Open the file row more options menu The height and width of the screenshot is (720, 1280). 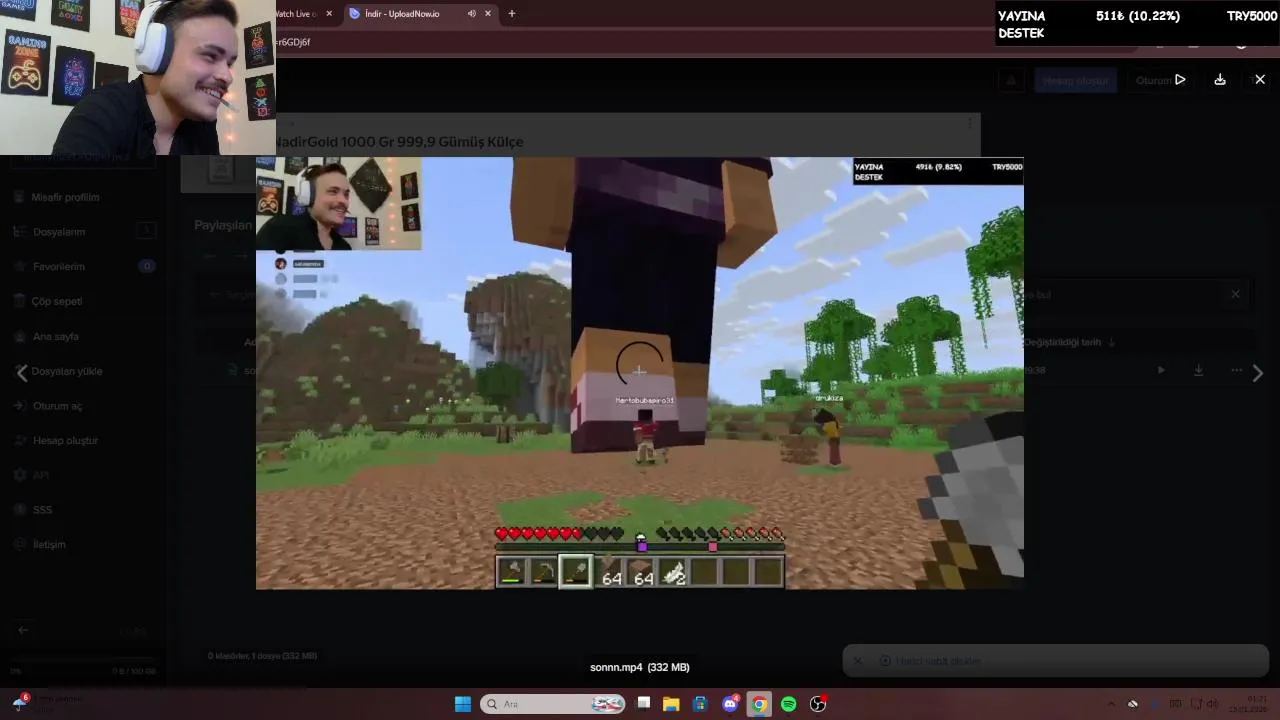[1237, 370]
